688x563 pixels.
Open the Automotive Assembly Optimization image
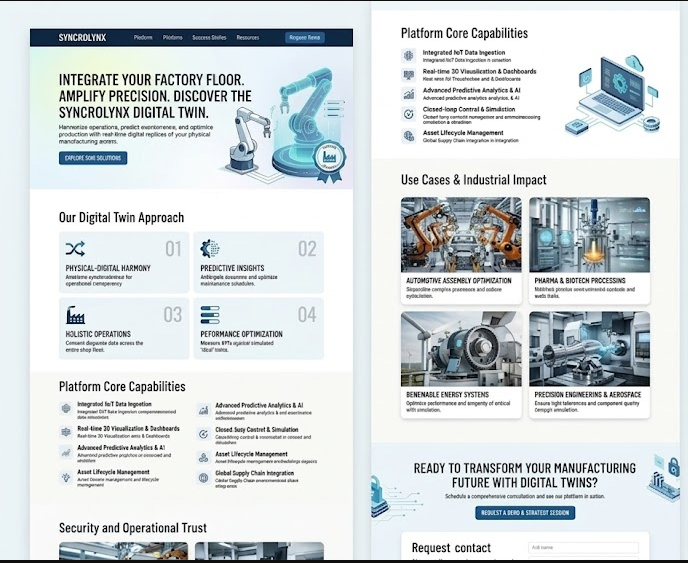tap(461, 235)
